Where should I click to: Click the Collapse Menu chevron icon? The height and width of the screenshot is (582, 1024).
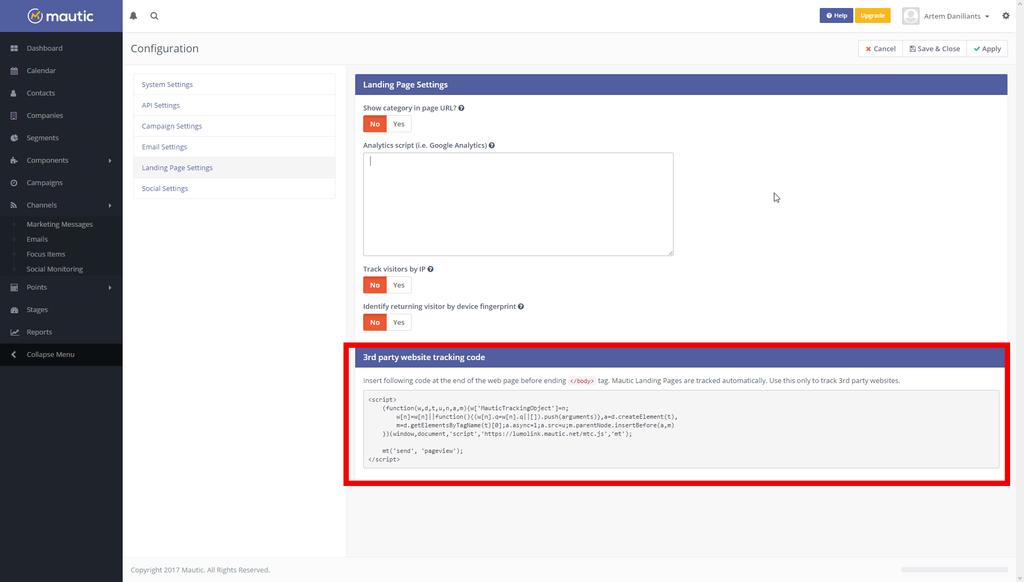(14, 355)
